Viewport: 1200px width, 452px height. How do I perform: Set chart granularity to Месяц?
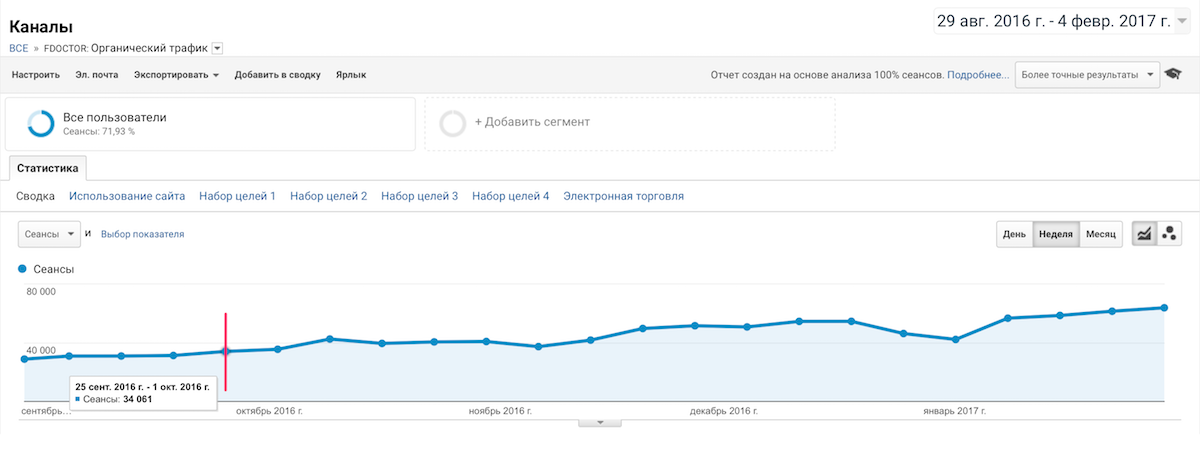(x=1101, y=234)
